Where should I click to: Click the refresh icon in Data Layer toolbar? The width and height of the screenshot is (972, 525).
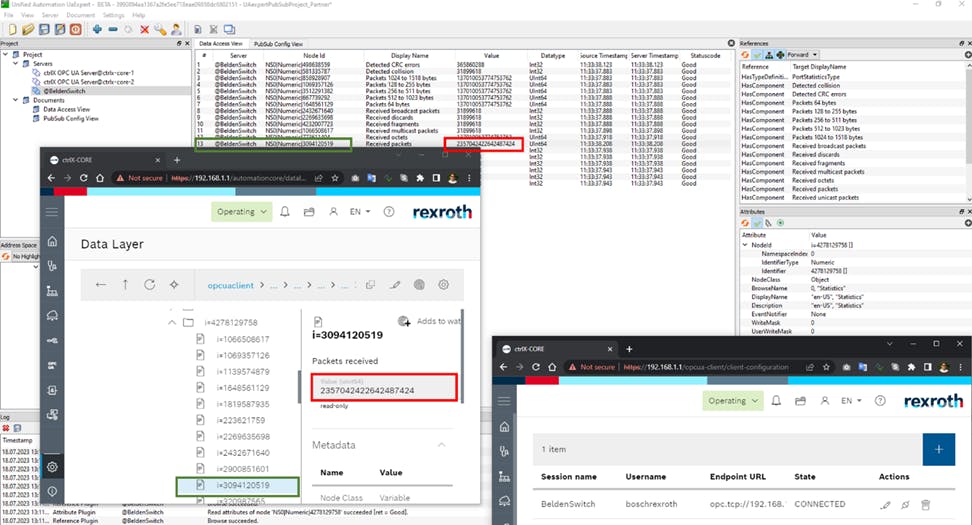pyautogui.click(x=149, y=285)
